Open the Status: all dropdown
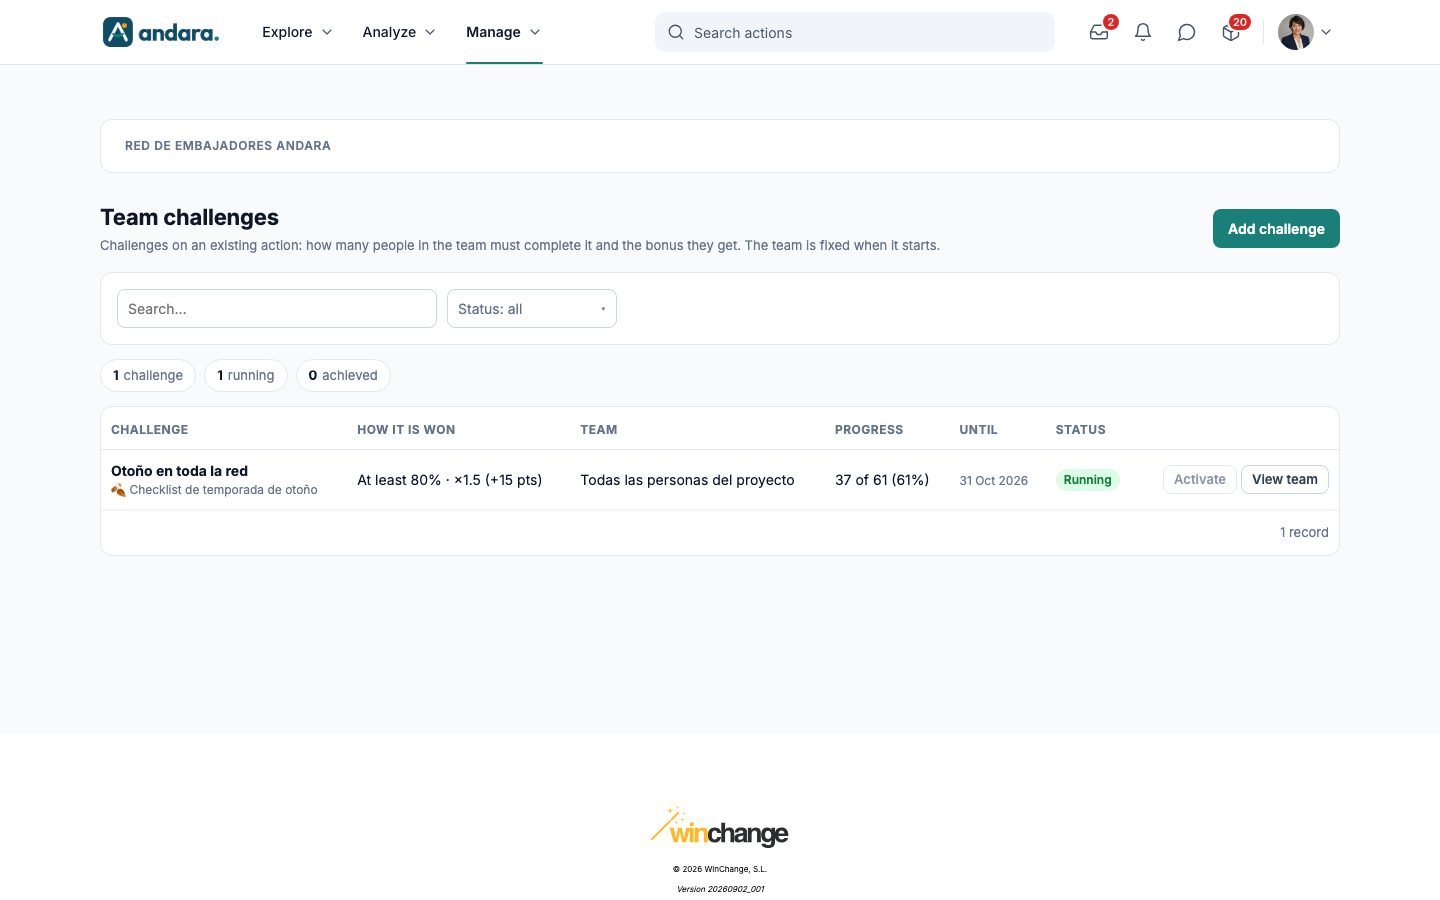 532,309
